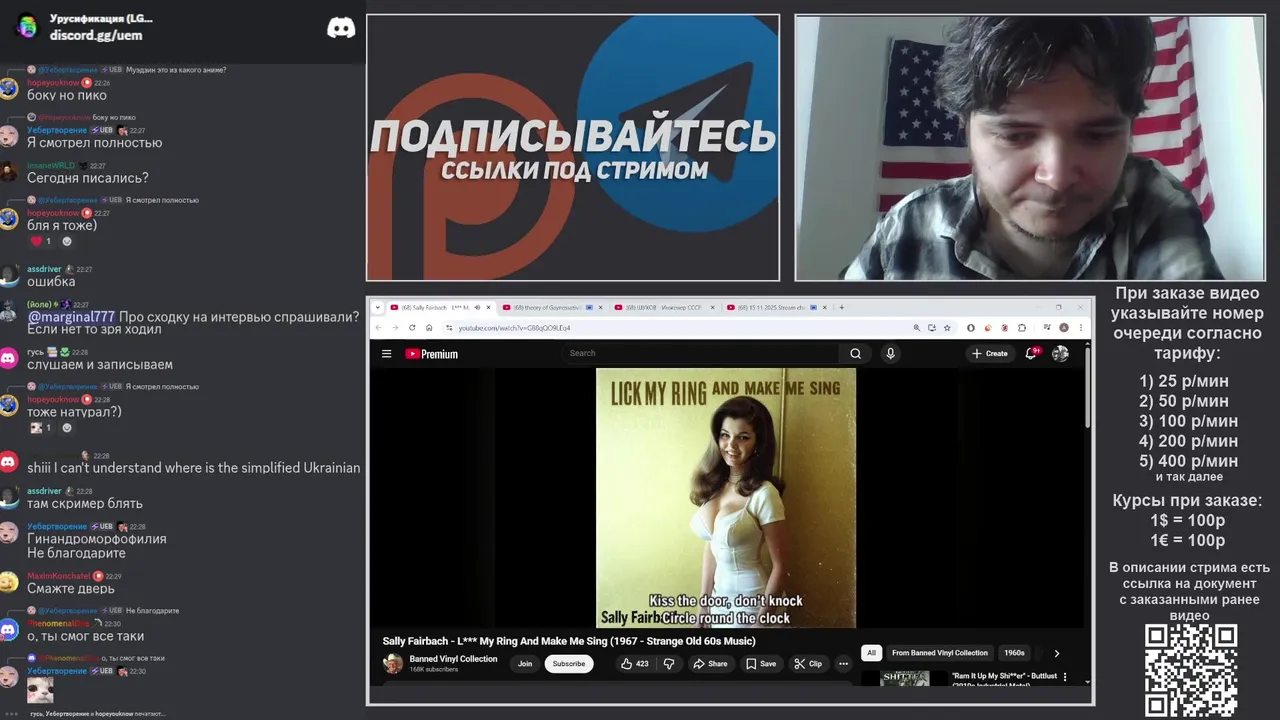Image resolution: width=1280 pixels, height=720 pixels.
Task: Click the Subscribe button
Action: [x=569, y=664]
